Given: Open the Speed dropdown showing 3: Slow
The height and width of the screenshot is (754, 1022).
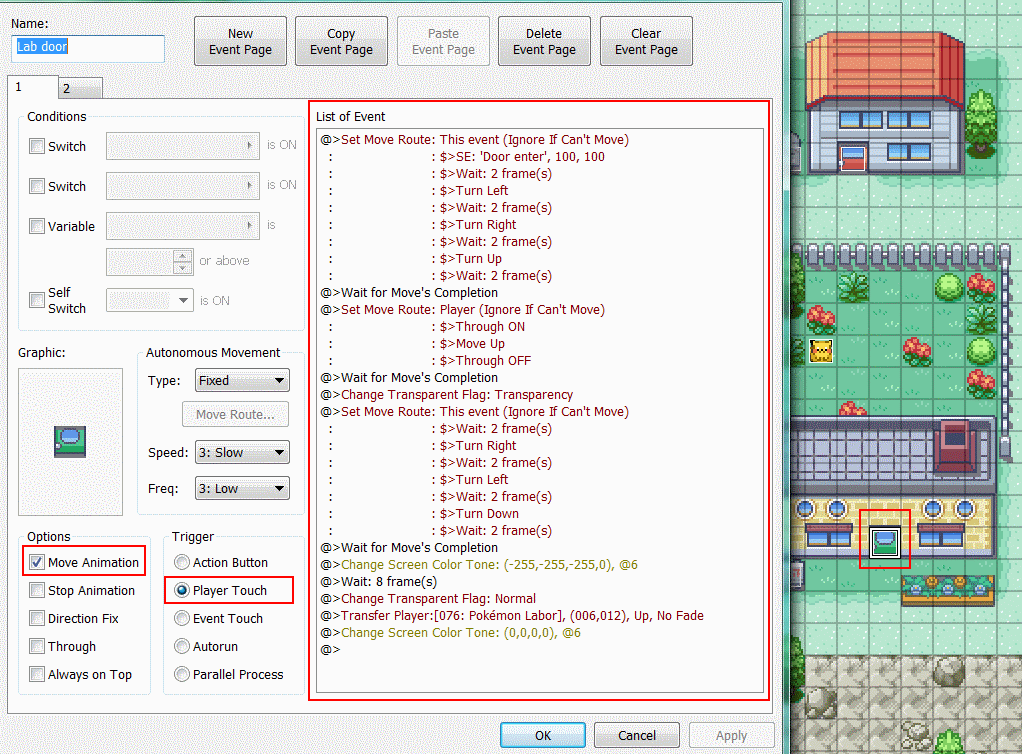Looking at the screenshot, I should (x=242, y=452).
